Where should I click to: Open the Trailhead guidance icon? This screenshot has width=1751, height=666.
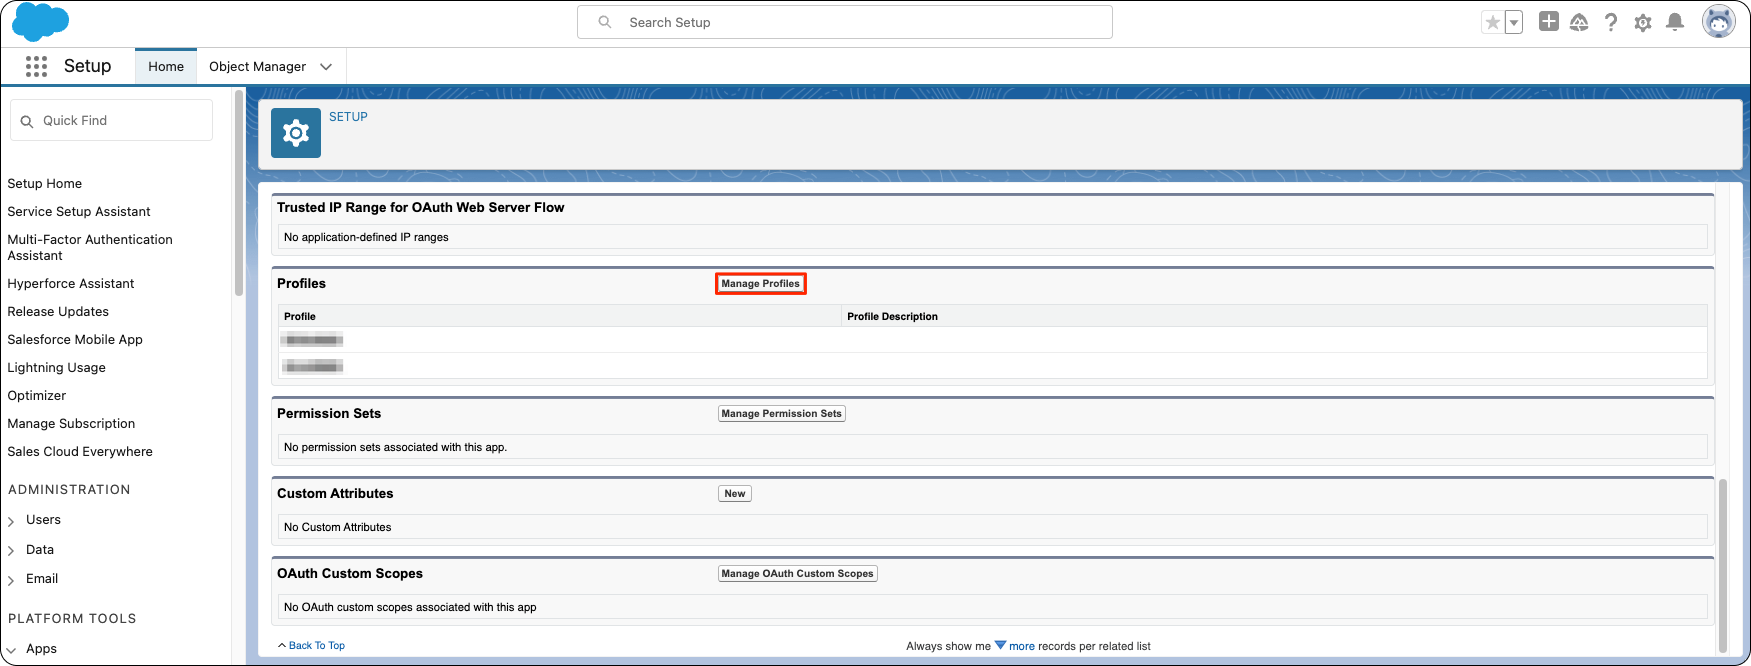[x=1579, y=22]
